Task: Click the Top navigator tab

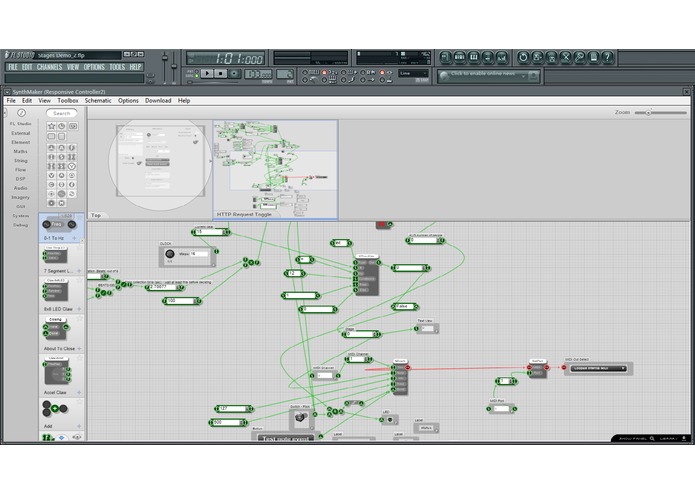Action: pos(96,215)
